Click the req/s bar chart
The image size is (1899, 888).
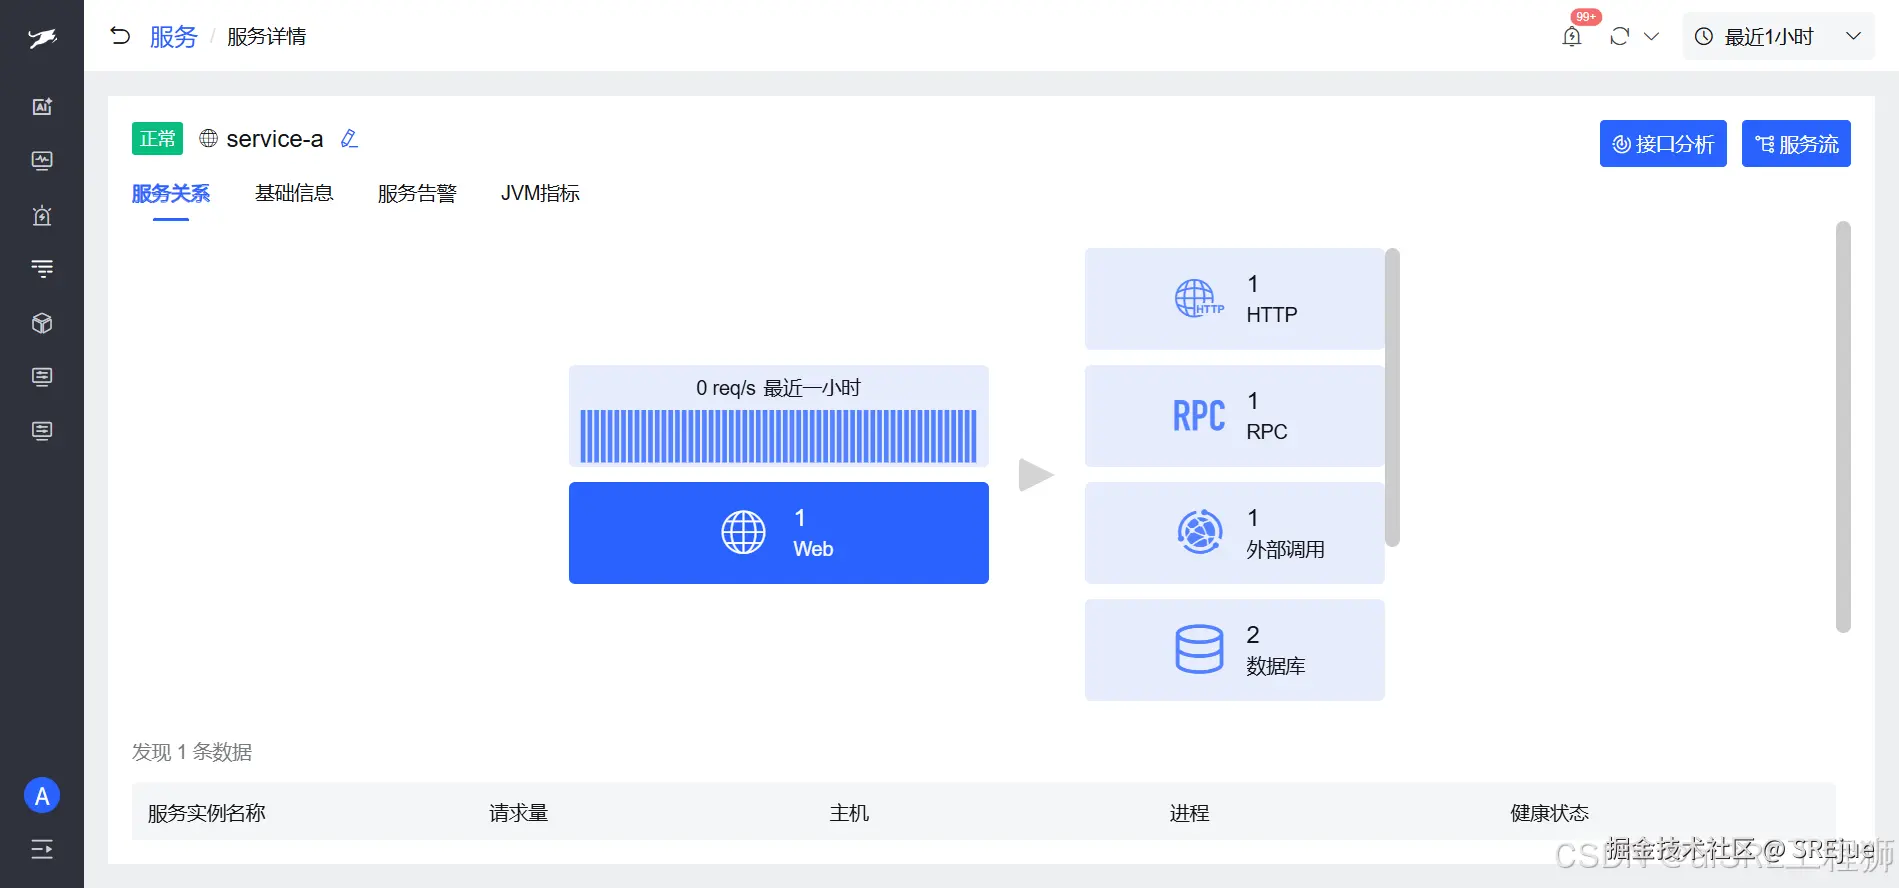click(779, 436)
